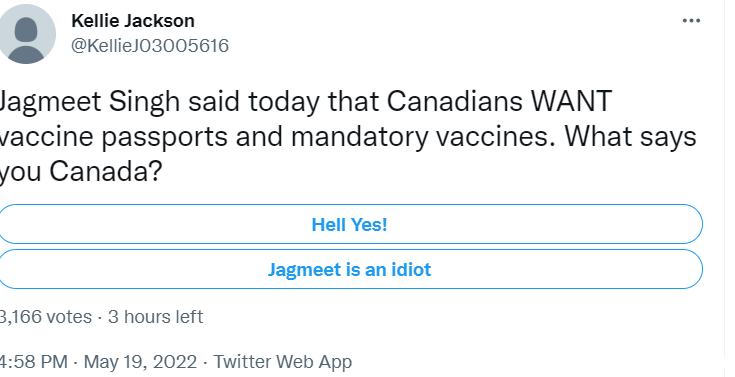Click the Twitter Web App source link

click(x=283, y=362)
